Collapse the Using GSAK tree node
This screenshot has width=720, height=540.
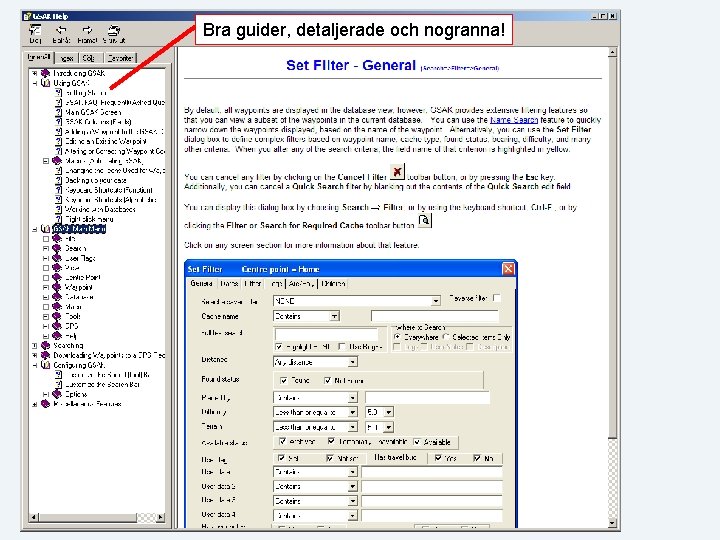[x=34, y=83]
